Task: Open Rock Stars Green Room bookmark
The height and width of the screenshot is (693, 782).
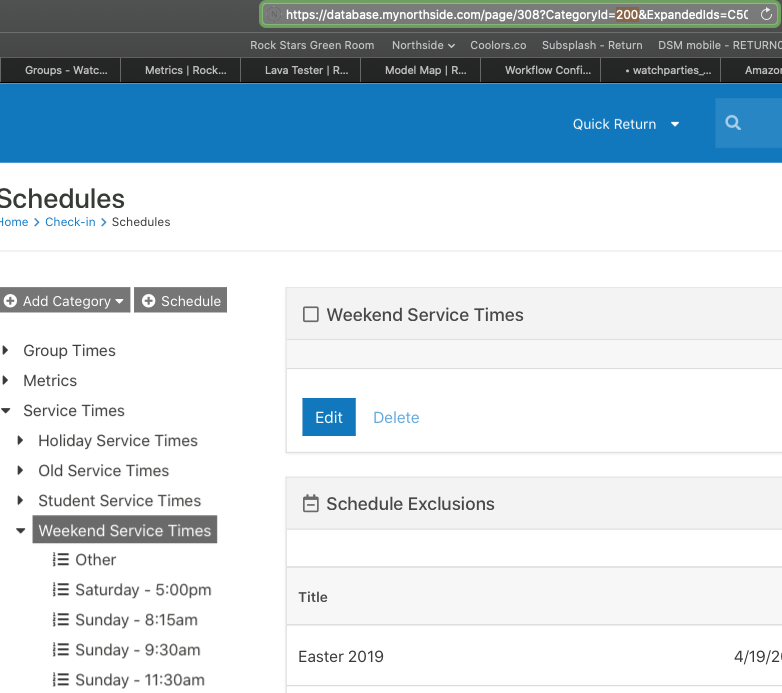Action: coord(312,45)
